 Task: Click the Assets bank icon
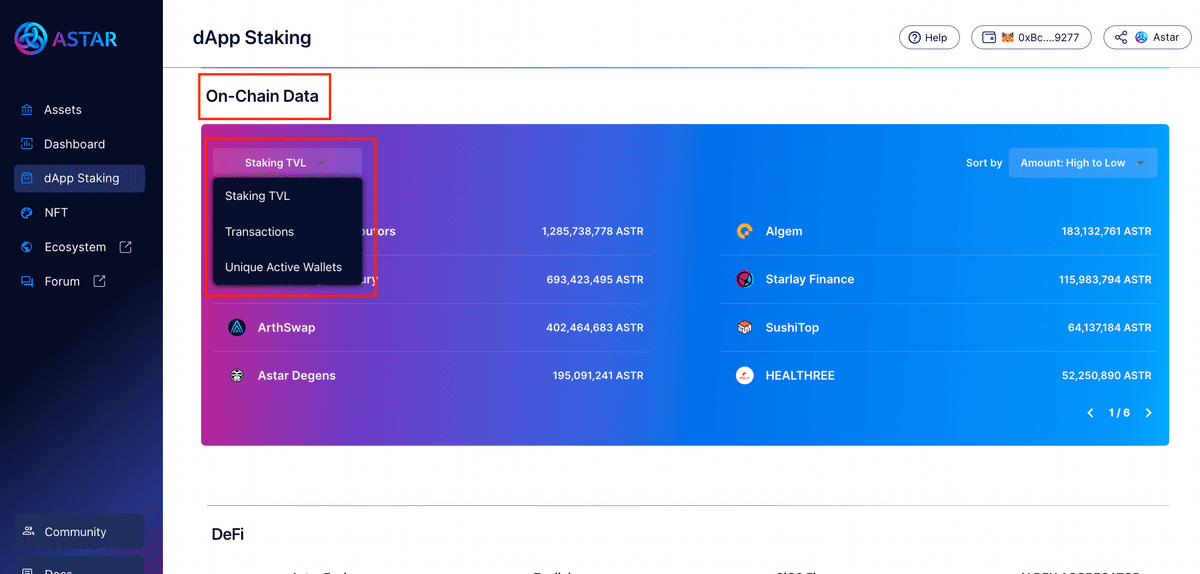pos(27,110)
